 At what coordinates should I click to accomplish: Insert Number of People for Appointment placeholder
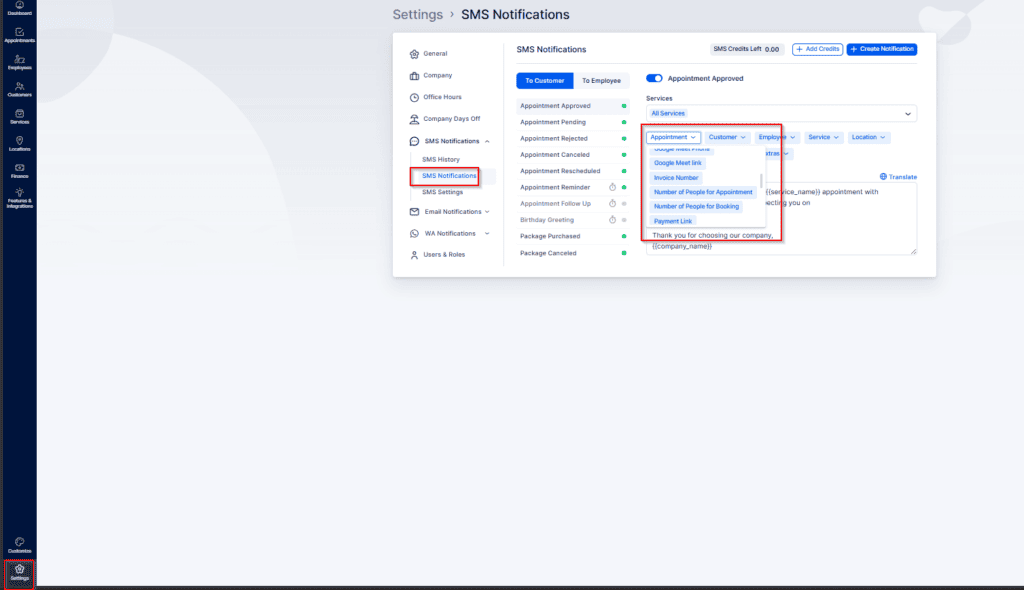click(x=703, y=192)
